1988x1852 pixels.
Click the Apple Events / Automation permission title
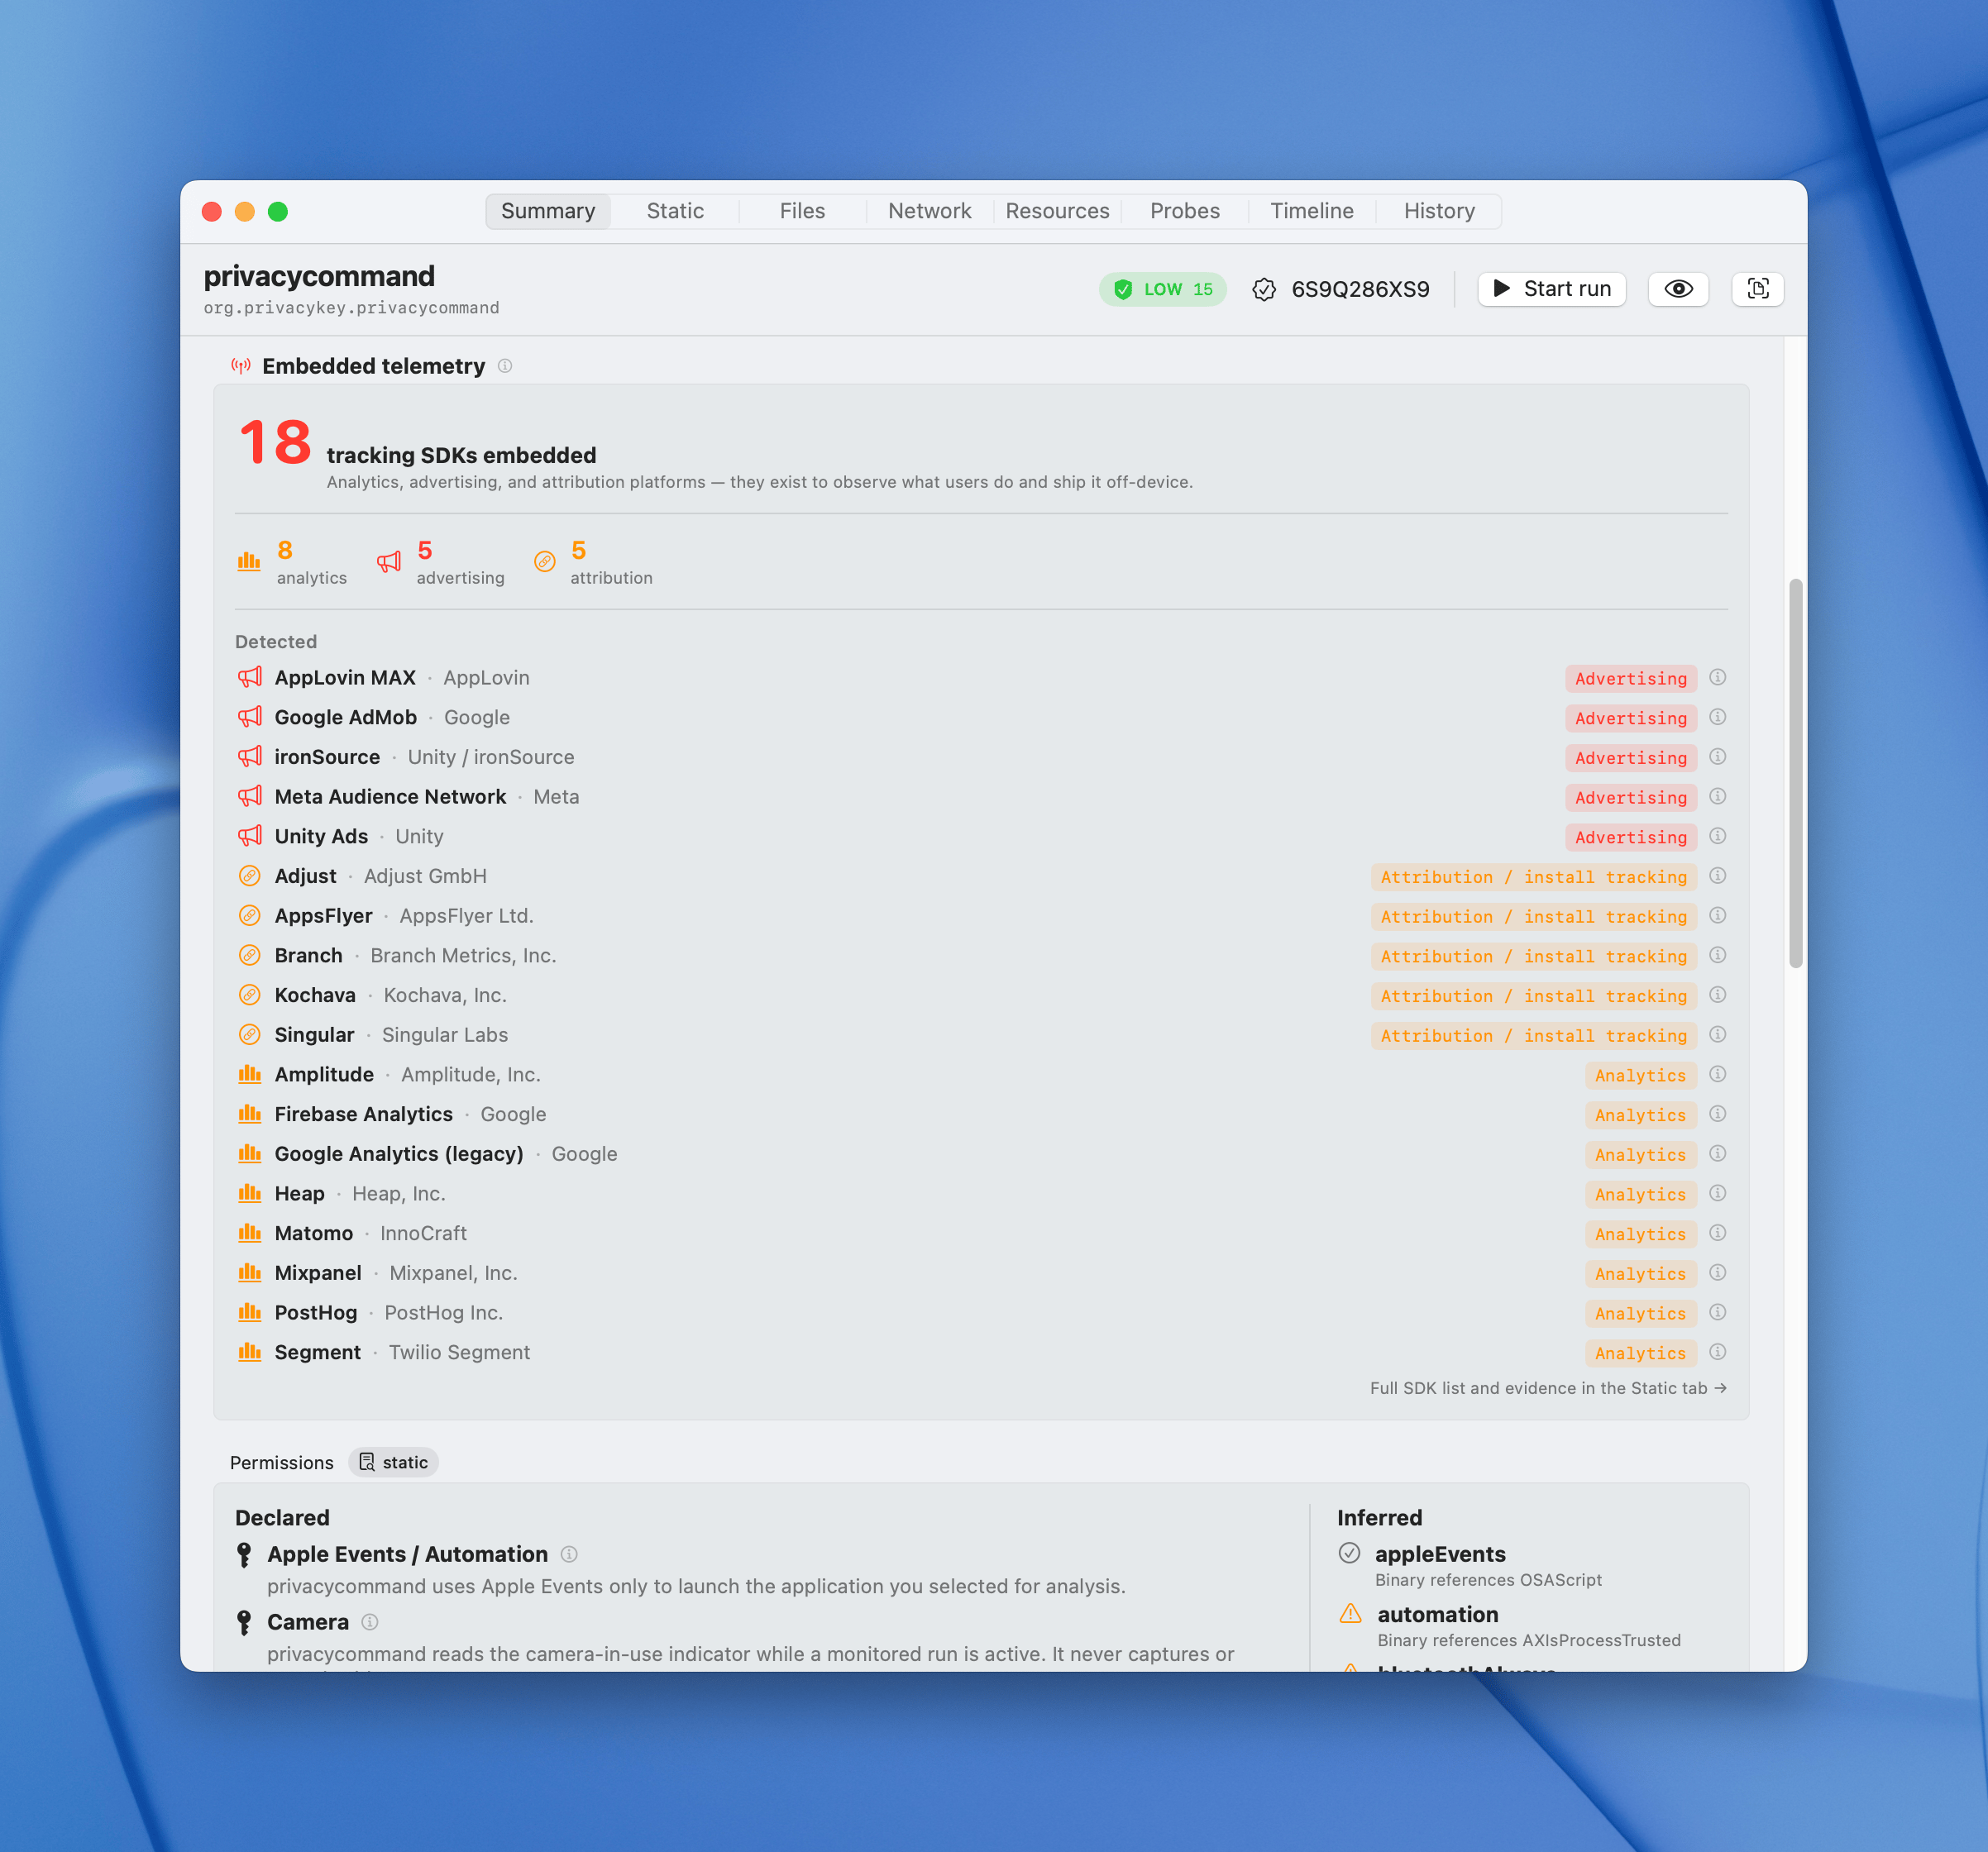pyautogui.click(x=407, y=1554)
